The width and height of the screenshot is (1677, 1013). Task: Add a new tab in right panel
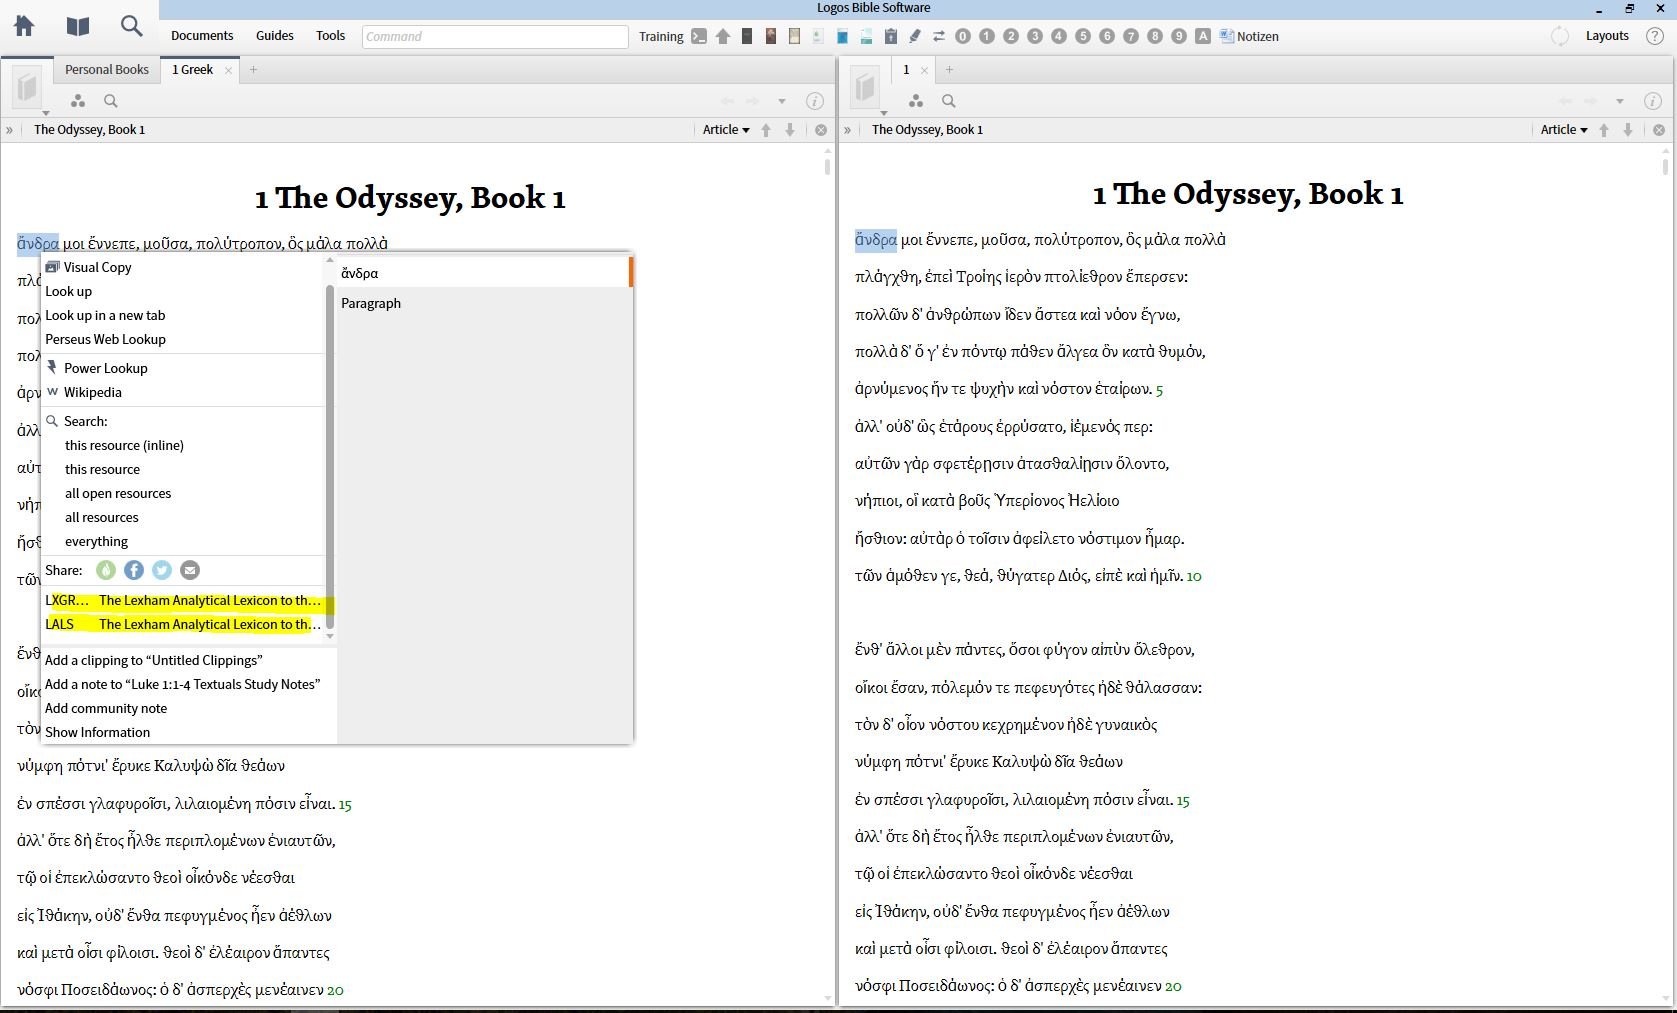[949, 70]
